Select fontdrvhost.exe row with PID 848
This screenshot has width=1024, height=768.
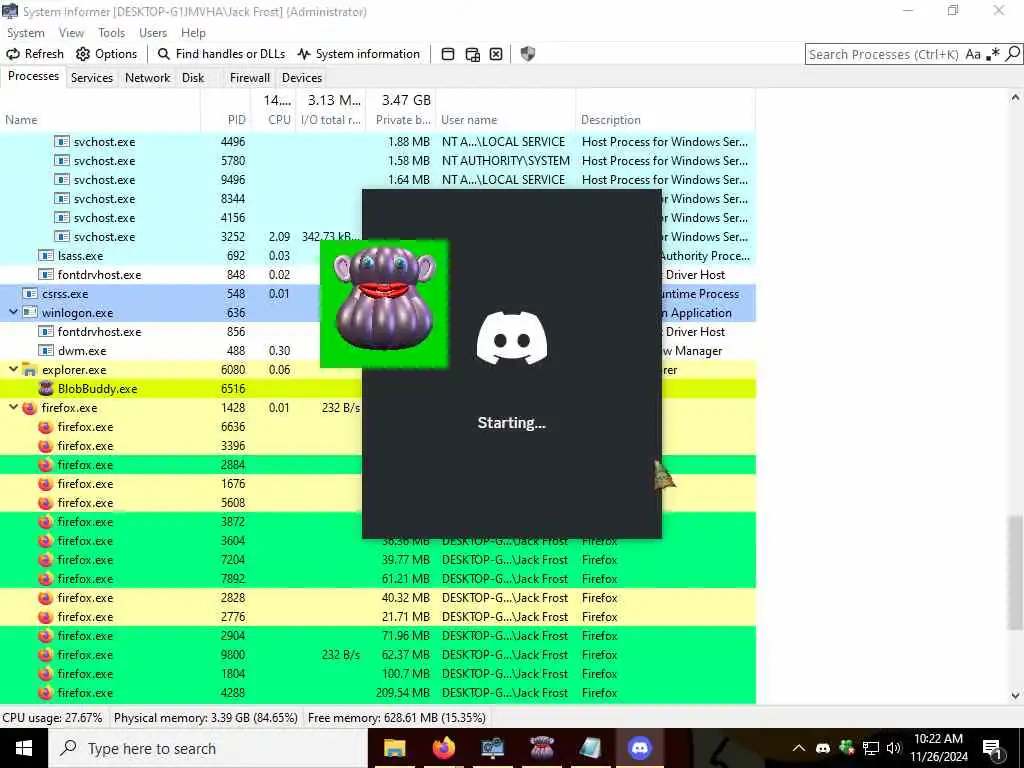[x=377, y=275]
